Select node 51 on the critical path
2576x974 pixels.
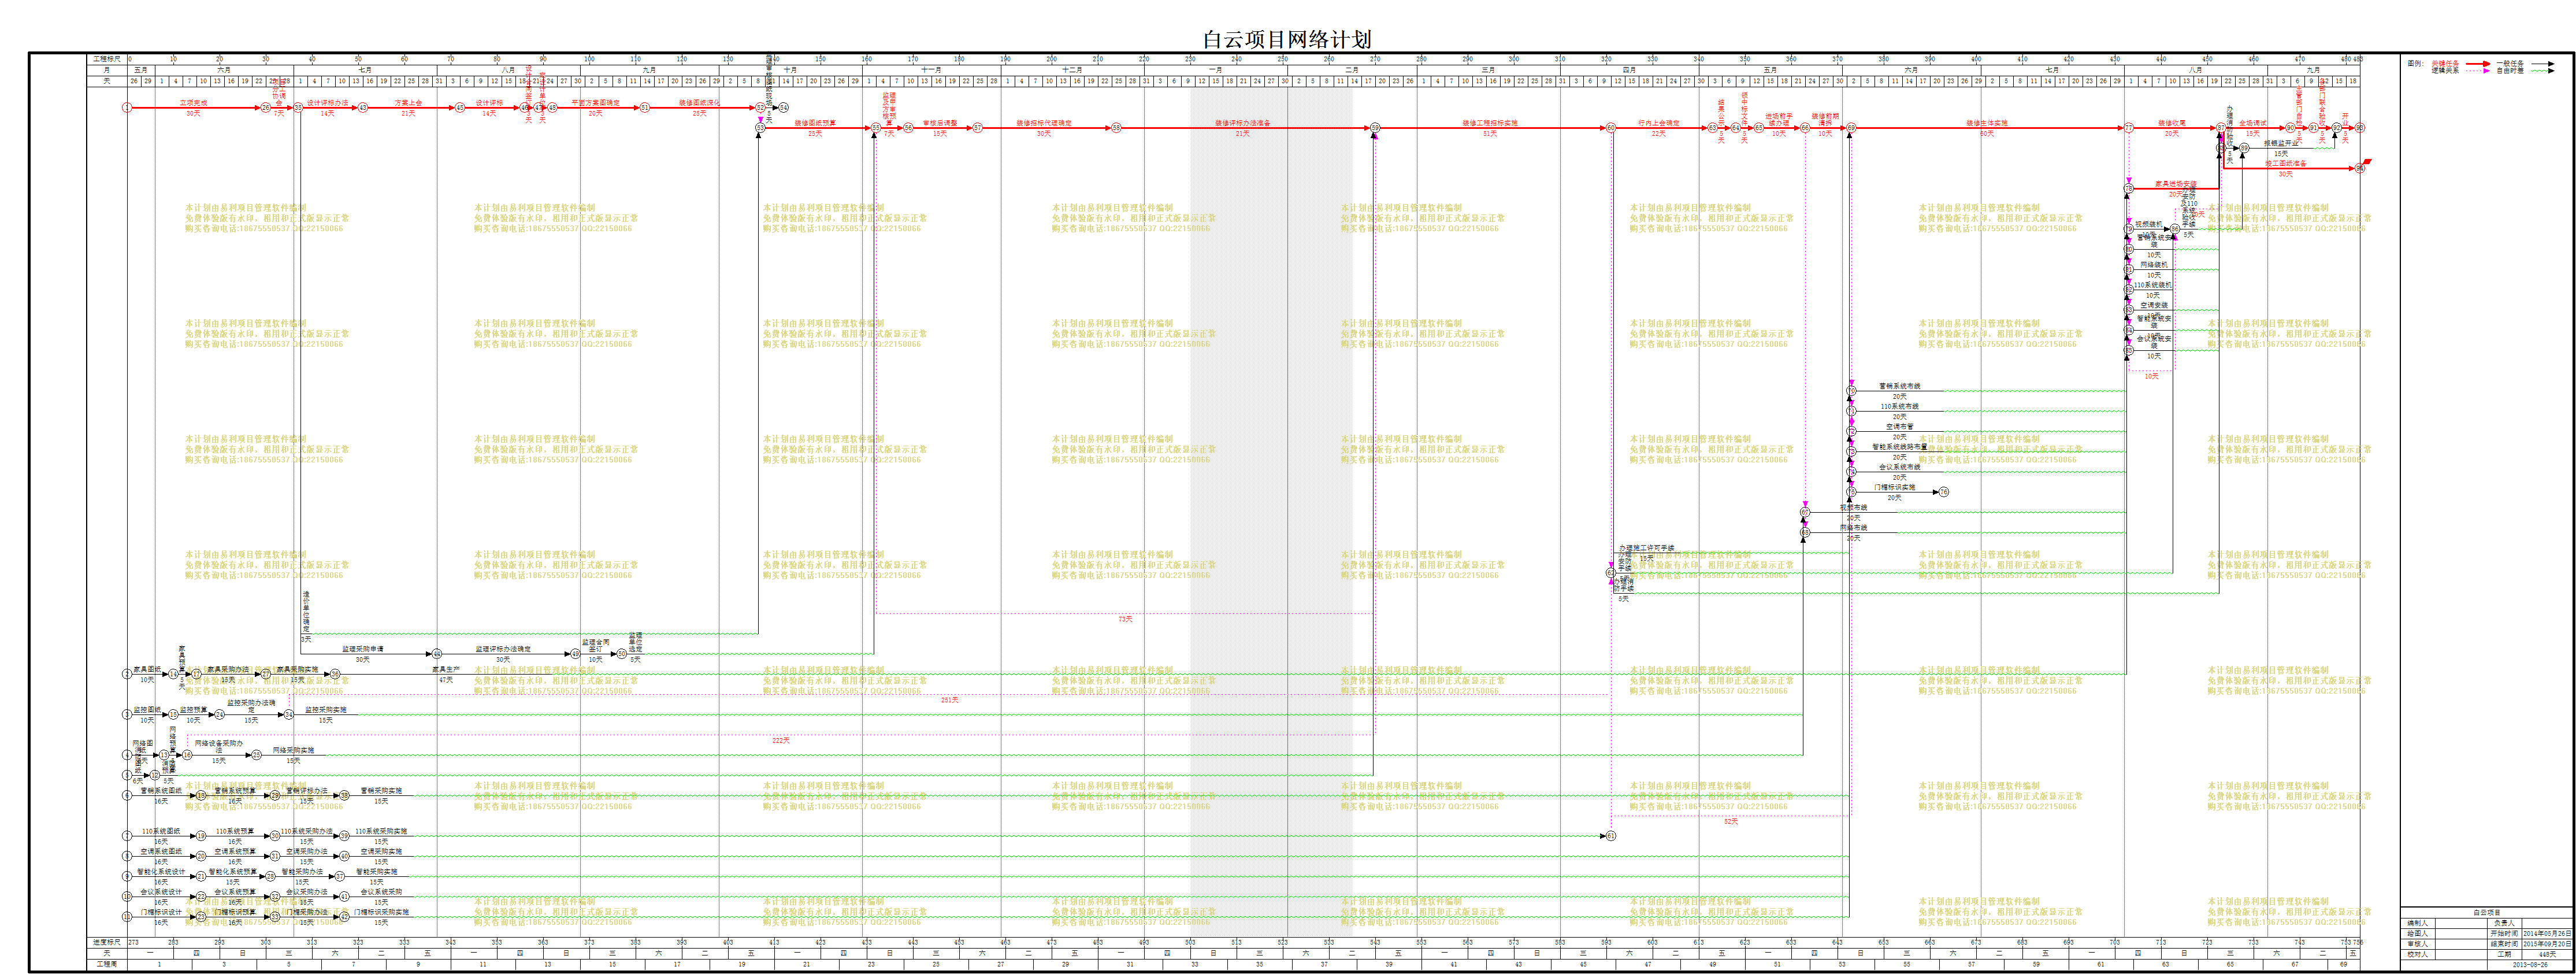coord(645,108)
